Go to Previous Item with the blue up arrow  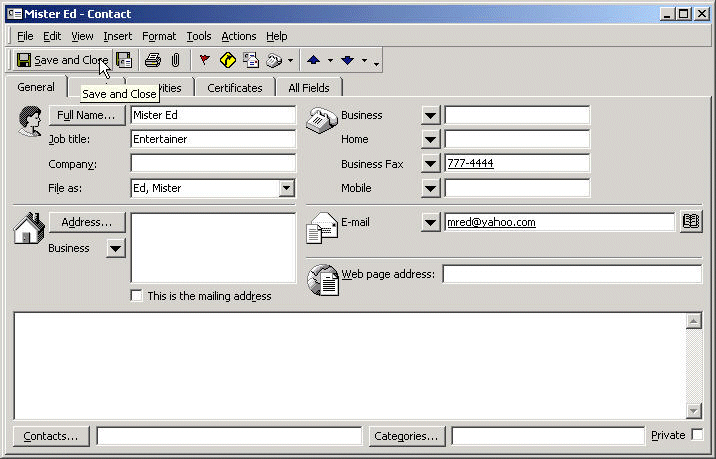click(313, 60)
